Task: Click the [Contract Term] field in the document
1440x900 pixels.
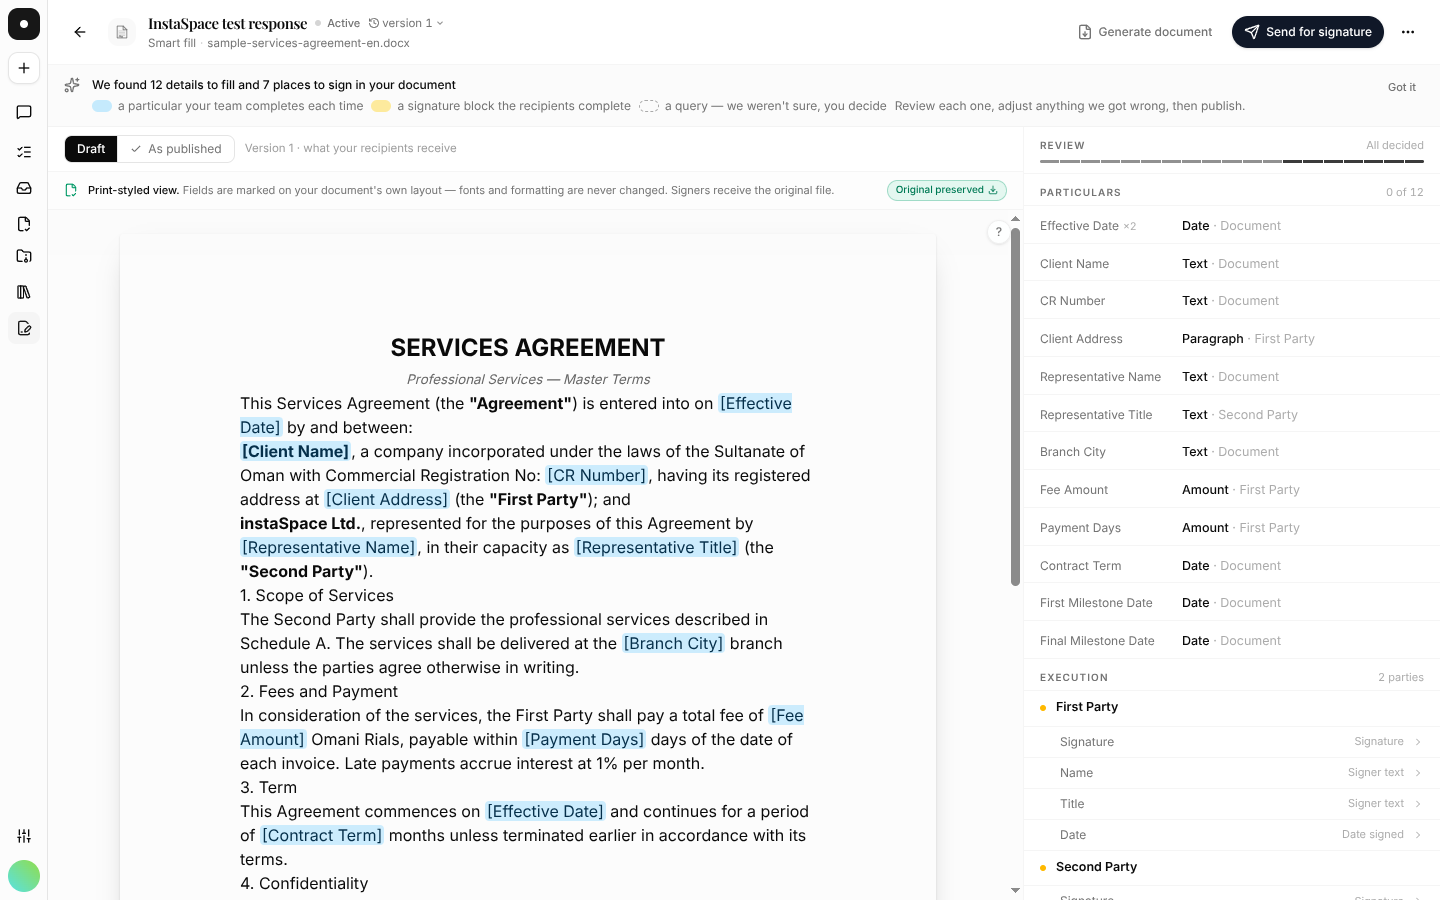Action: pyautogui.click(x=322, y=836)
